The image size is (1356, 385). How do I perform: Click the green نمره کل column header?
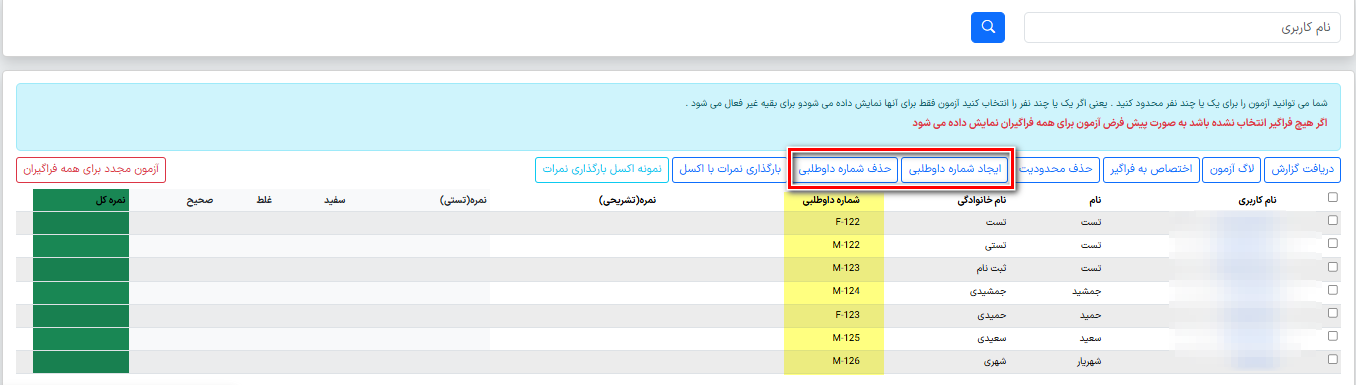[x=80, y=200]
